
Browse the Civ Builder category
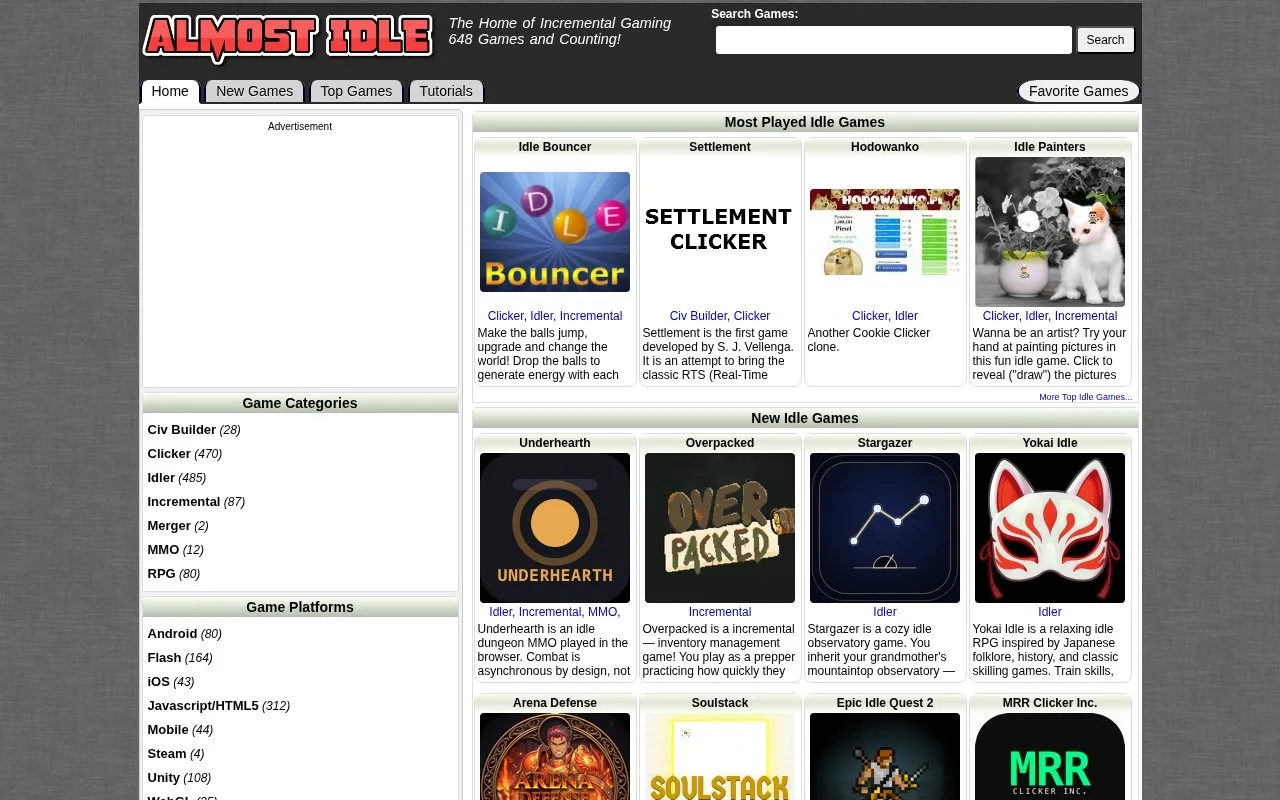181,430
